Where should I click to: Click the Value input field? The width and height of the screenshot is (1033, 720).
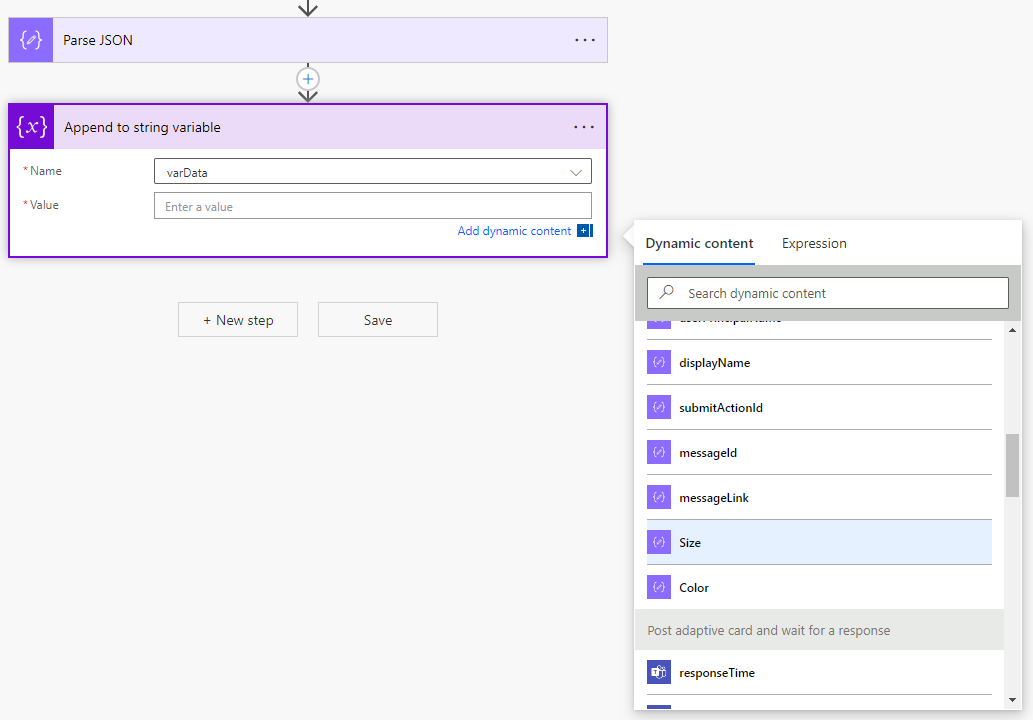pyautogui.click(x=372, y=206)
